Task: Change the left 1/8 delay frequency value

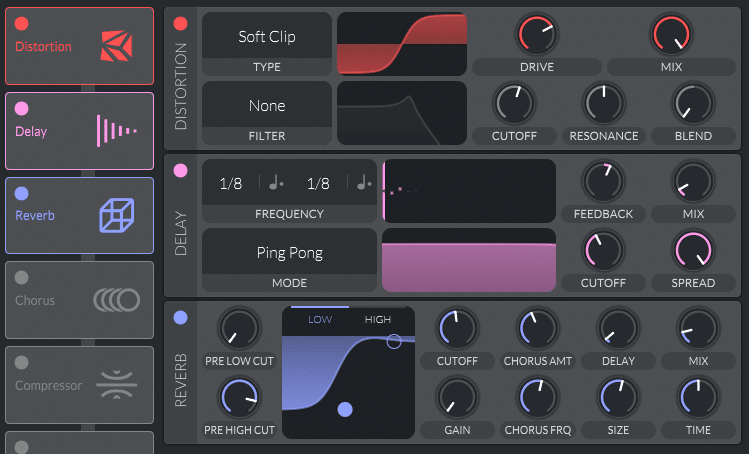Action: [x=231, y=183]
